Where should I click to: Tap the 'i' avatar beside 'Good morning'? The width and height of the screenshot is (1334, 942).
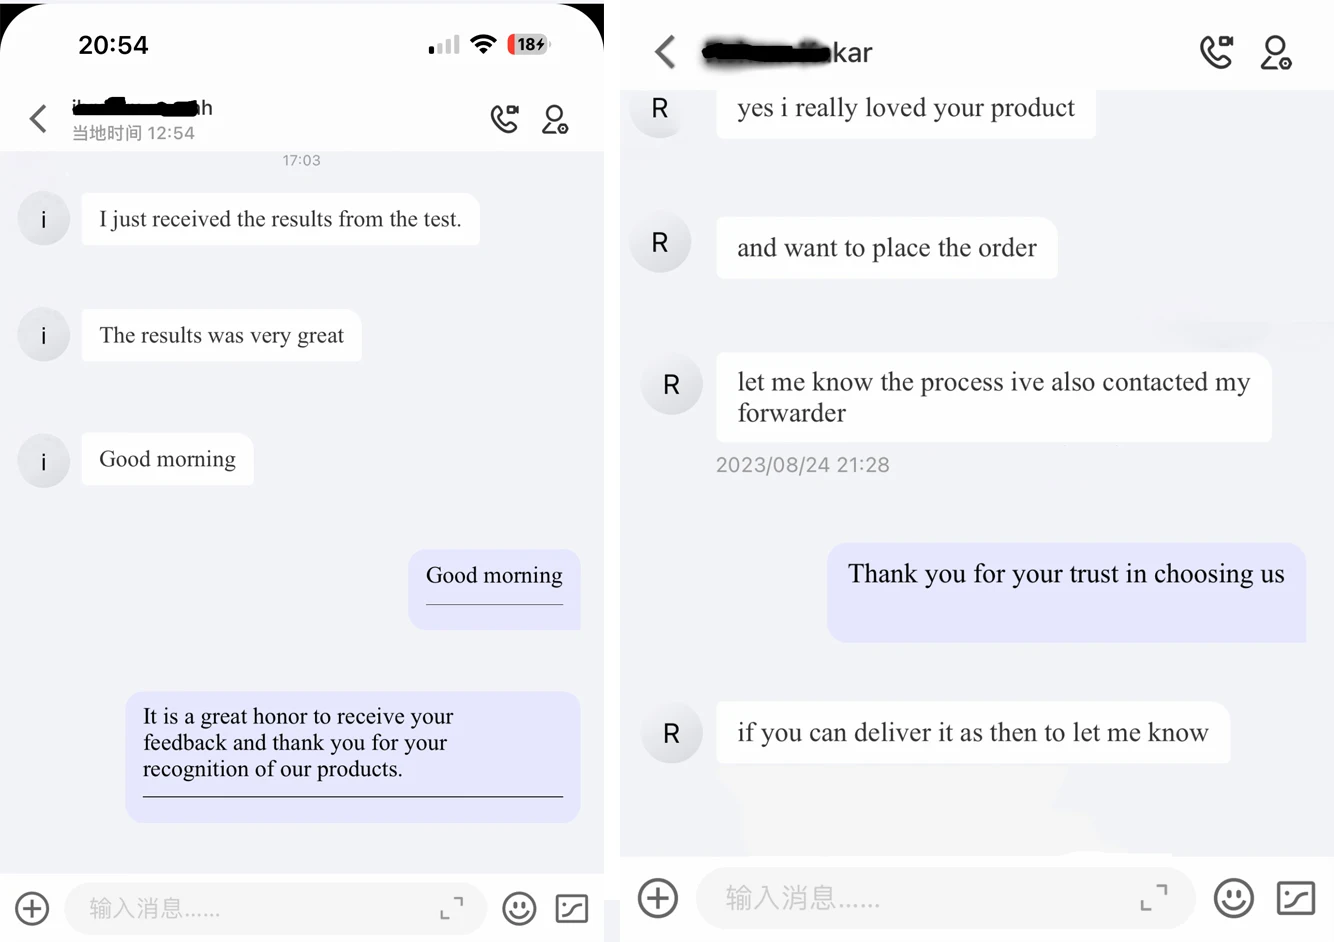(x=44, y=461)
